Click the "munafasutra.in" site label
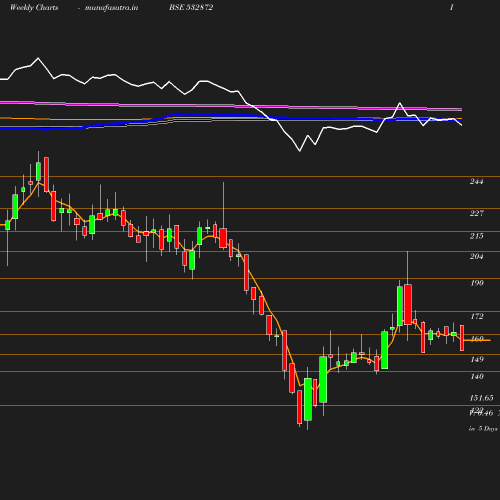This screenshot has height=500, width=500. [x=111, y=8]
